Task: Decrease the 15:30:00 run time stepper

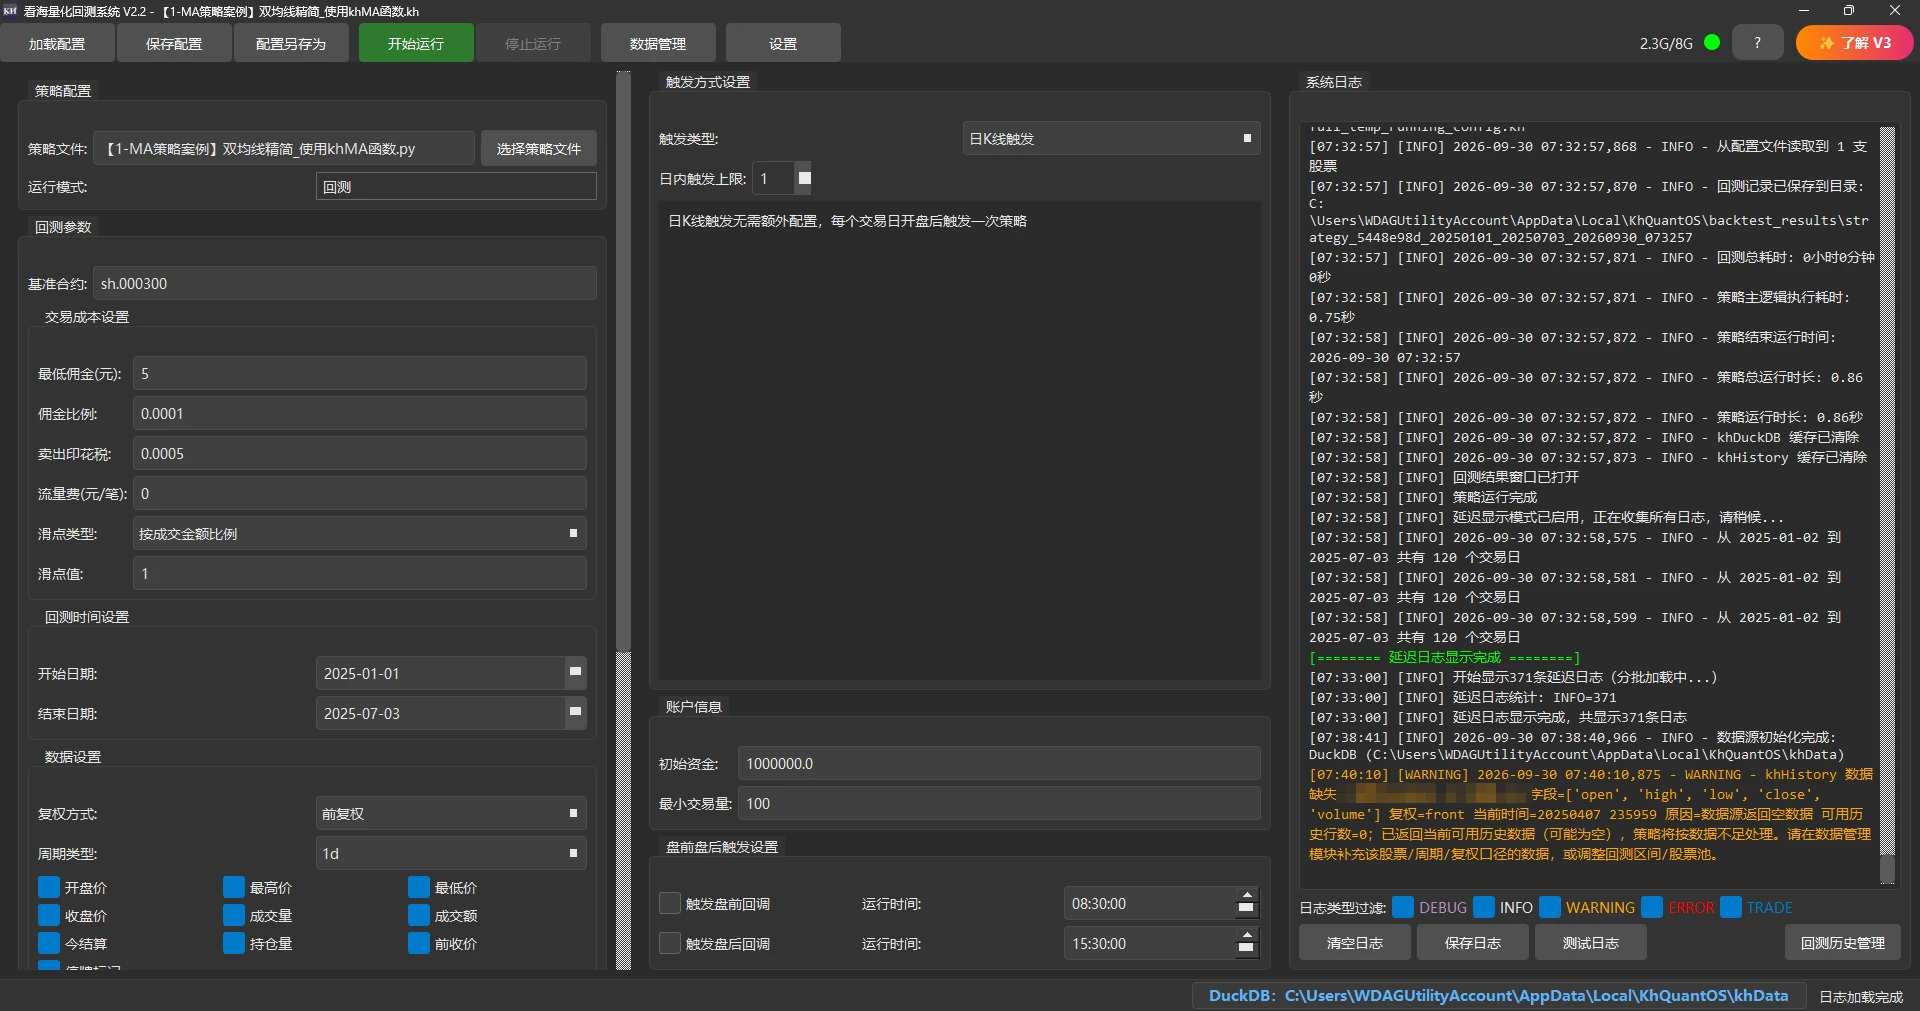Action: [1246, 950]
